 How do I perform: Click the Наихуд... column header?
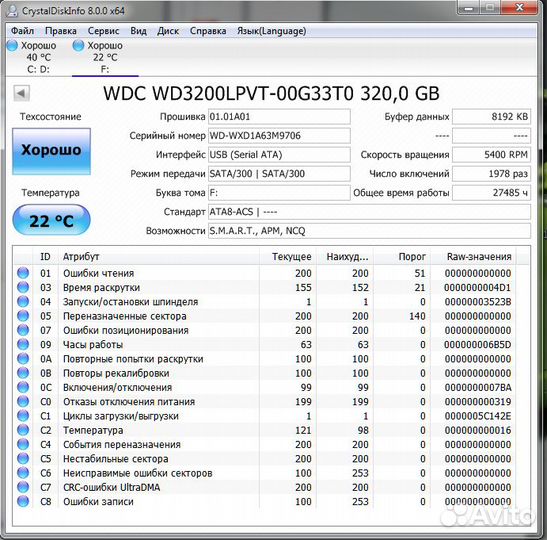345,257
